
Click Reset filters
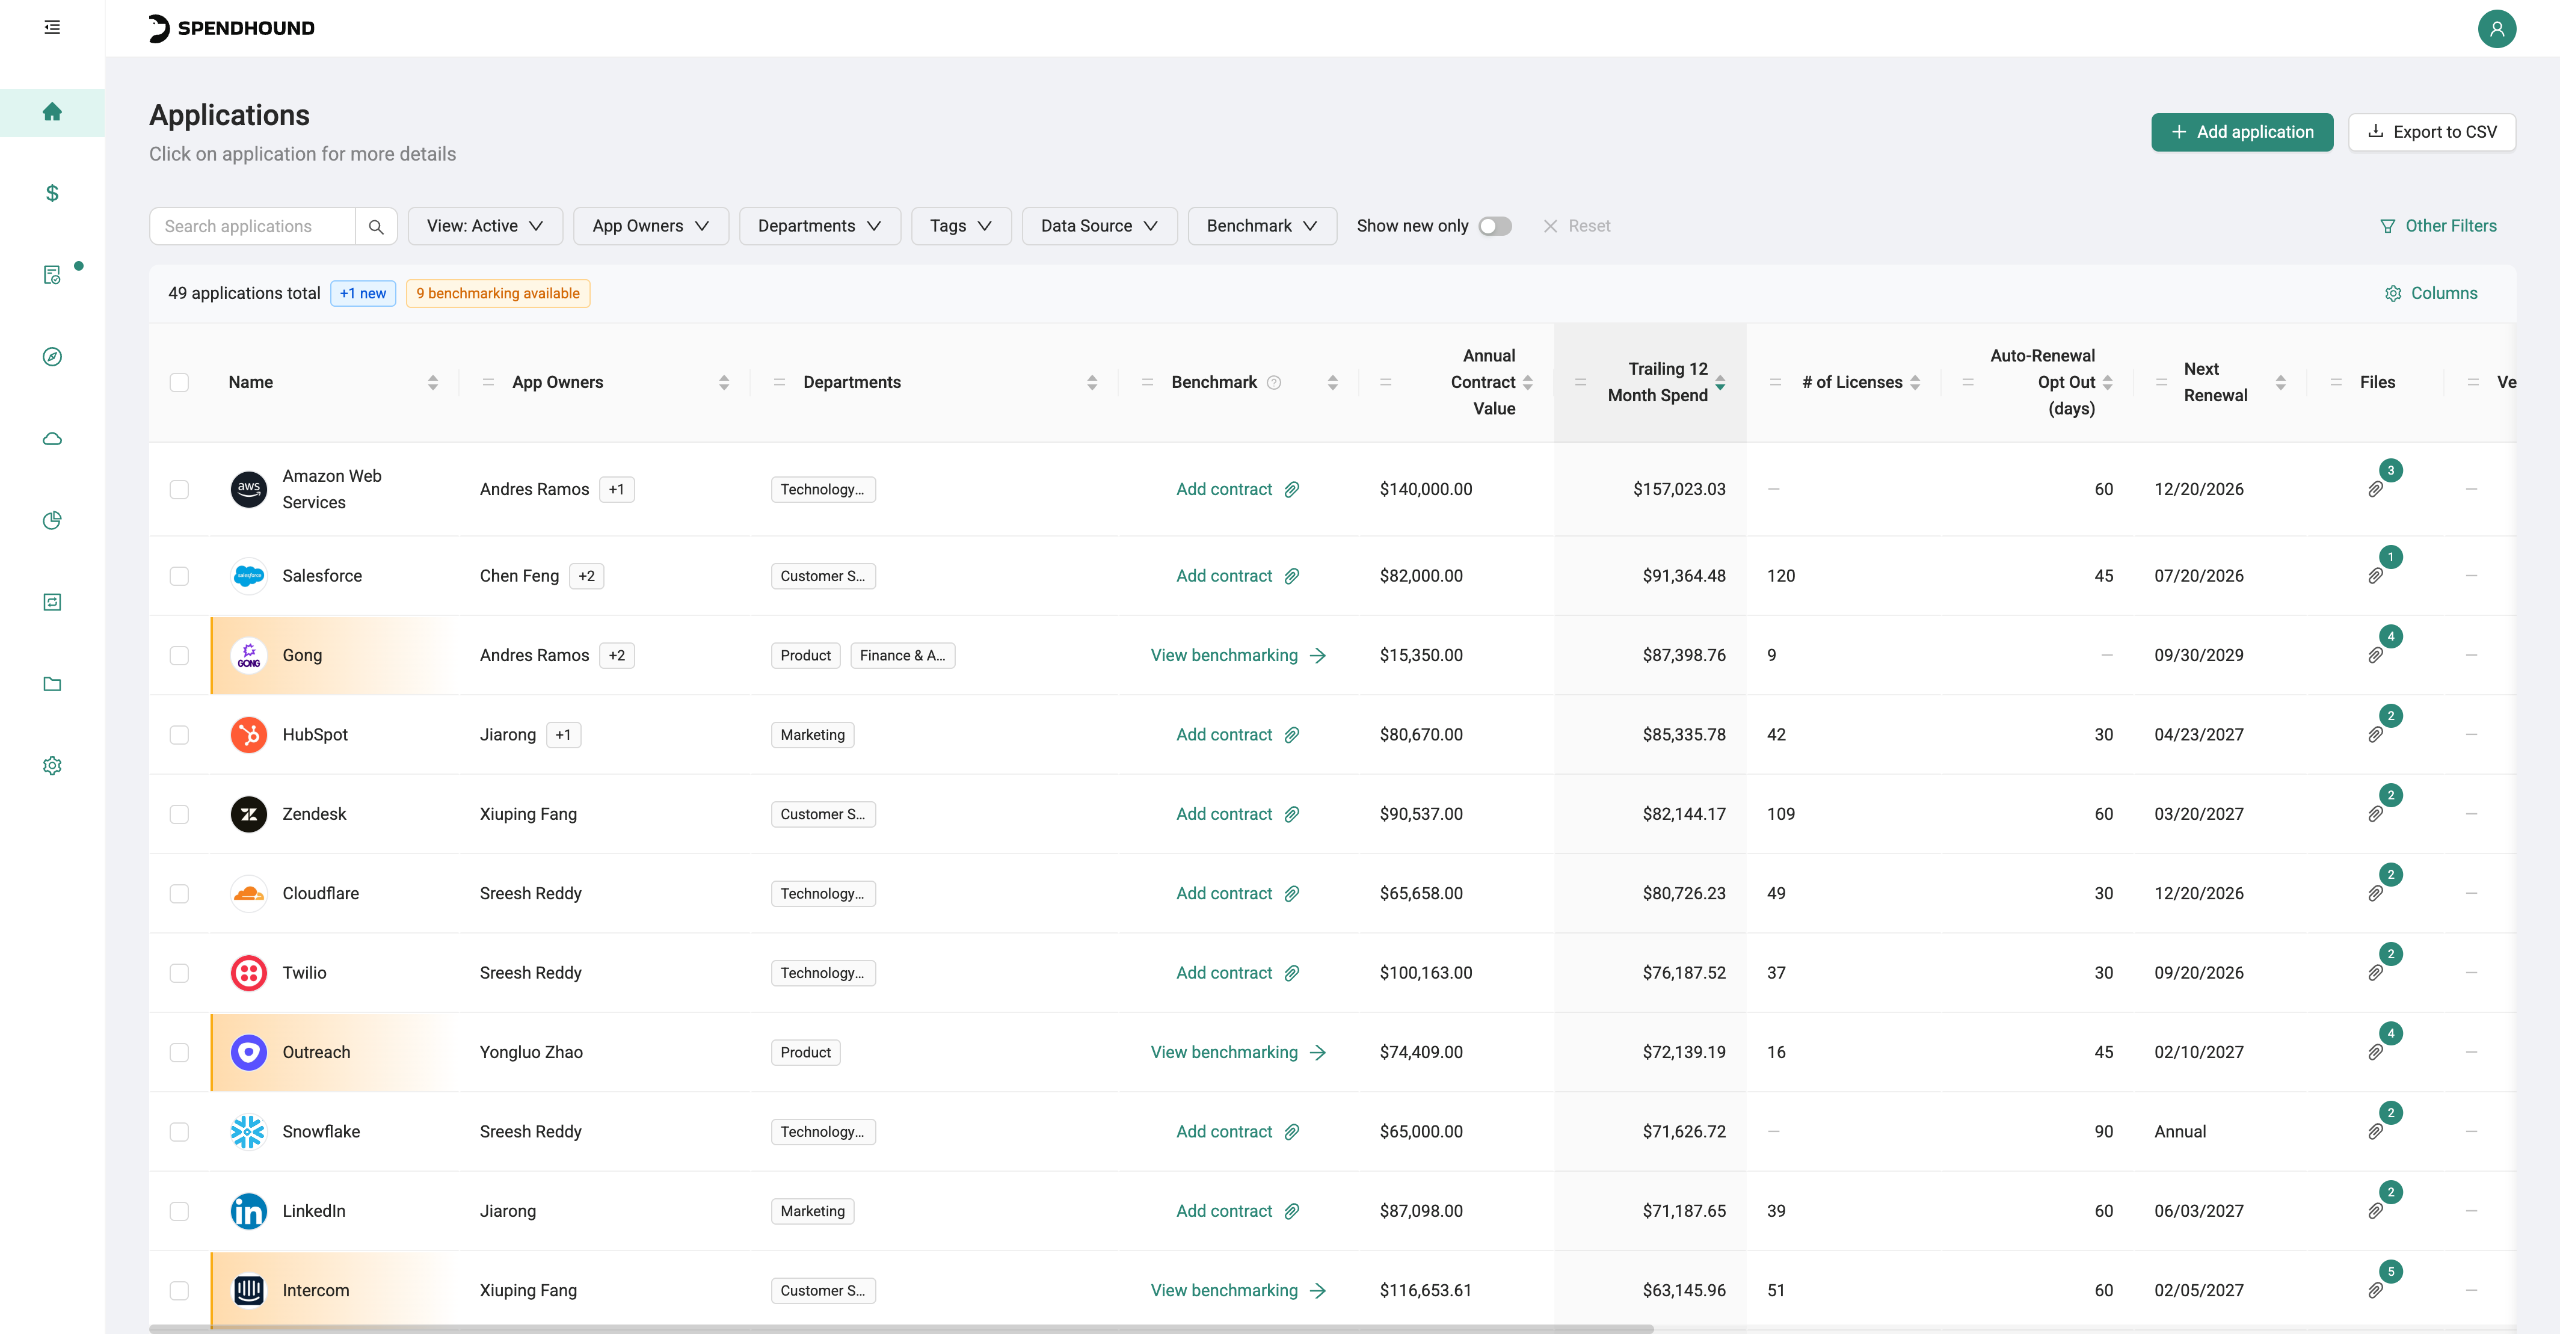tap(1577, 227)
